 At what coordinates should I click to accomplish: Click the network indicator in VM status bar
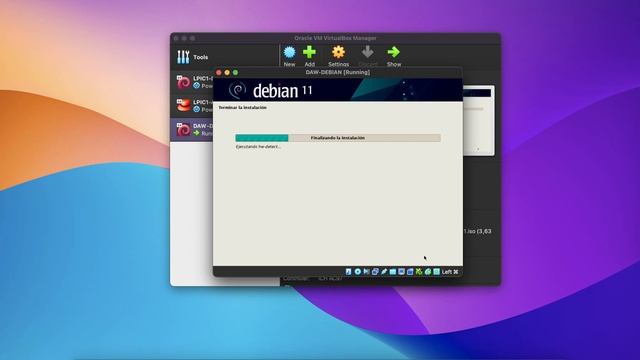point(375,271)
